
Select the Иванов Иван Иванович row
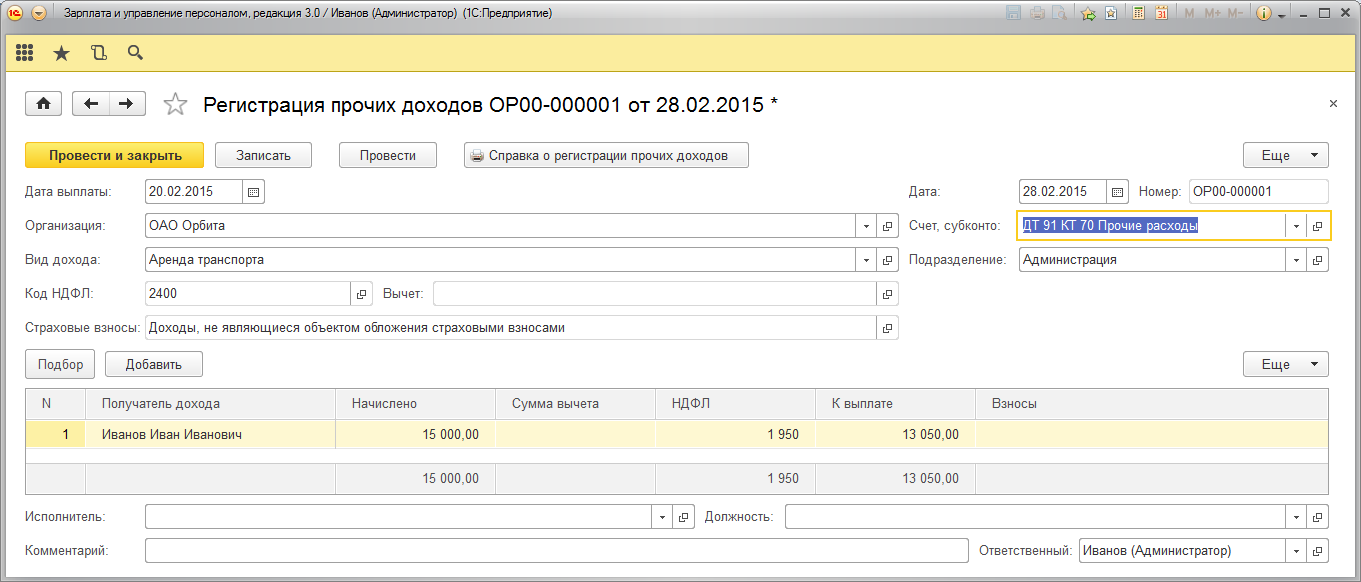(172, 435)
